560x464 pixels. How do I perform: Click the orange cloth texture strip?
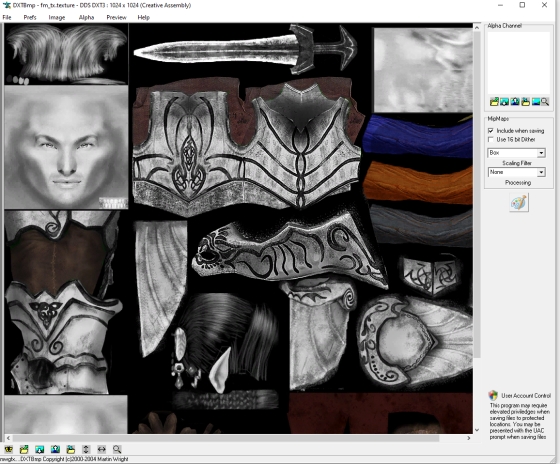(x=418, y=182)
